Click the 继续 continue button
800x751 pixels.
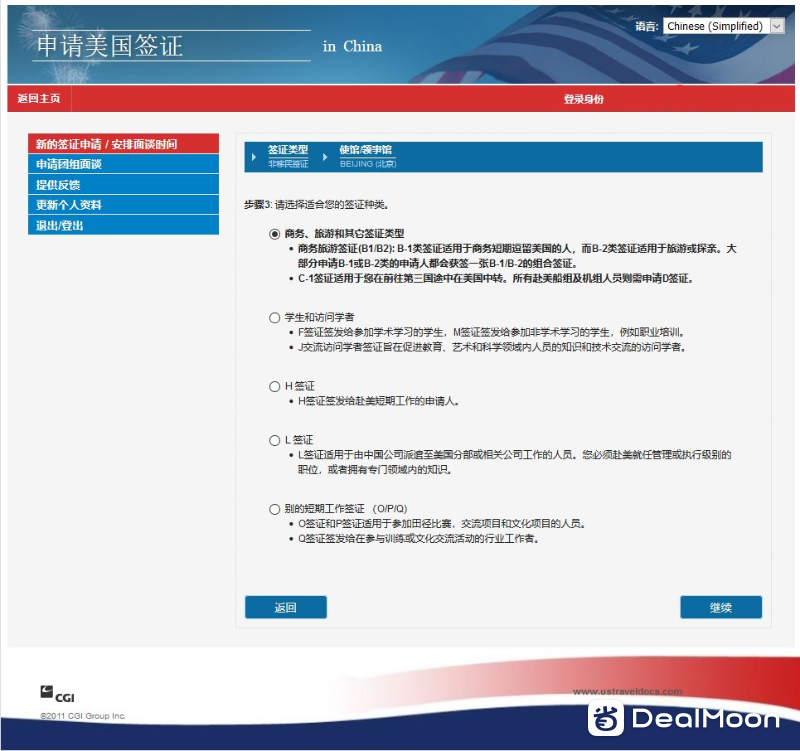[721, 607]
